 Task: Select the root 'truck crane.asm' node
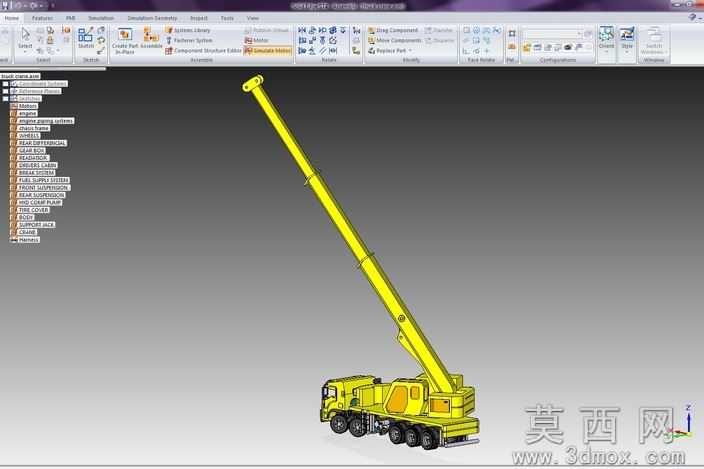[x=20, y=76]
